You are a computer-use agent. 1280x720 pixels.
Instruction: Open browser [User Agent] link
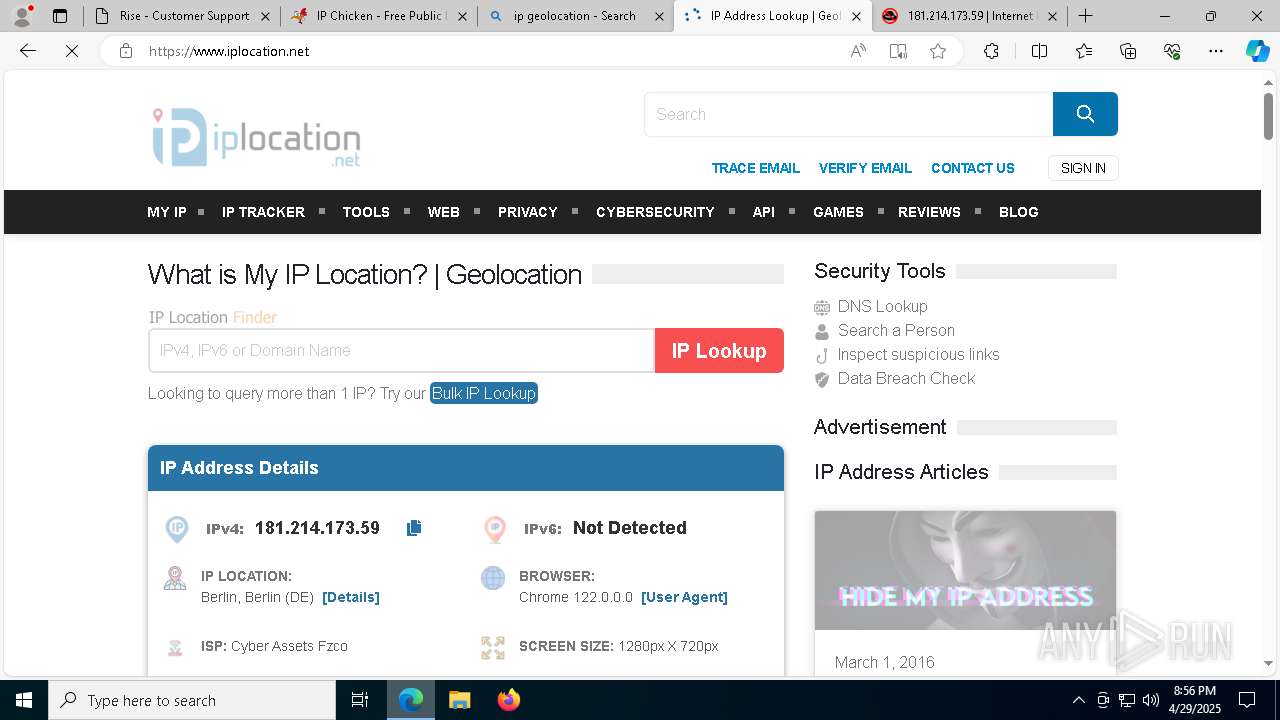(x=684, y=597)
